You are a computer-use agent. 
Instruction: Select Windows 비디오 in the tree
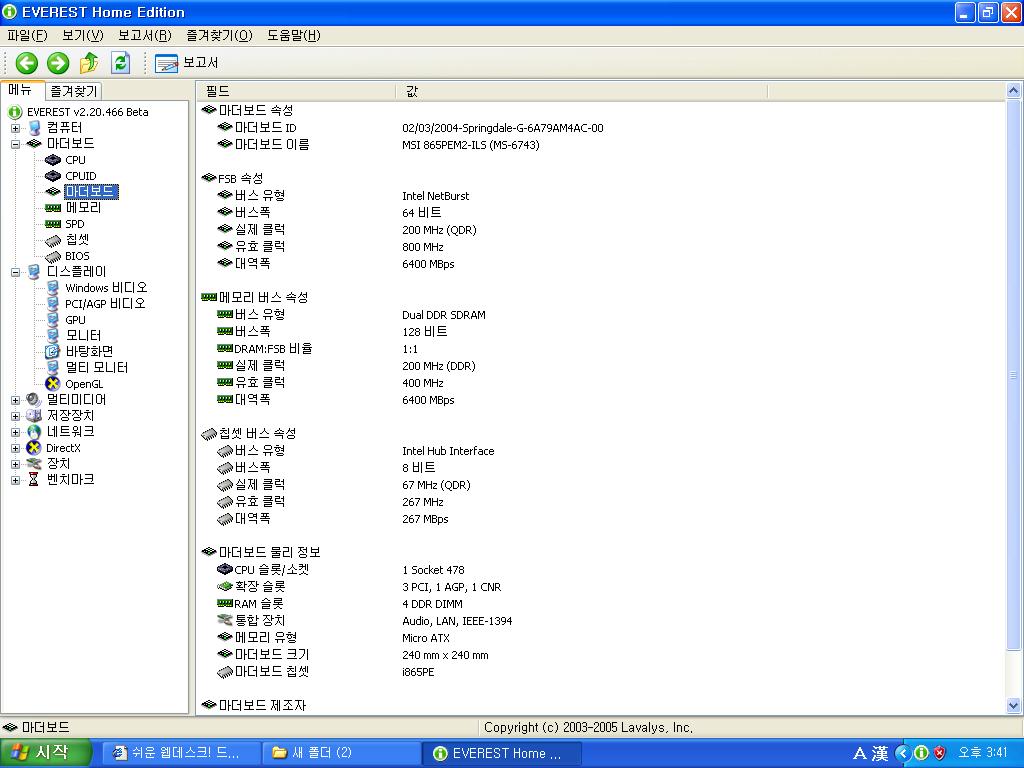(106, 288)
